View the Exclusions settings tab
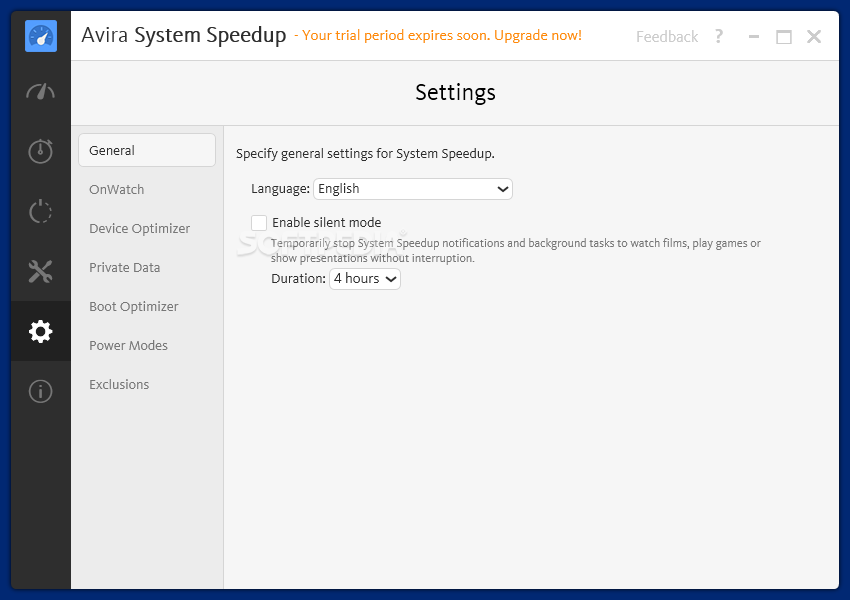This screenshot has height=600, width=850. [119, 384]
